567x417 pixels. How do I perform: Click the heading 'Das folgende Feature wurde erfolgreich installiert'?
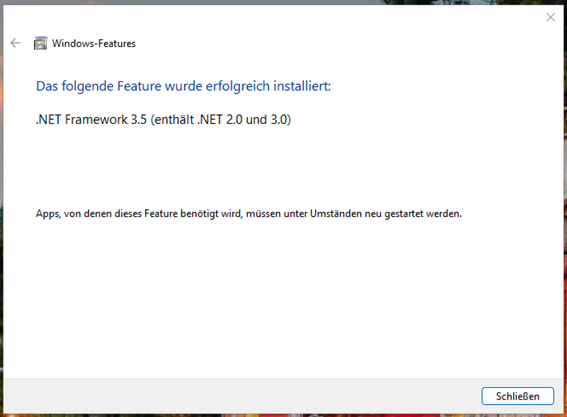point(183,86)
